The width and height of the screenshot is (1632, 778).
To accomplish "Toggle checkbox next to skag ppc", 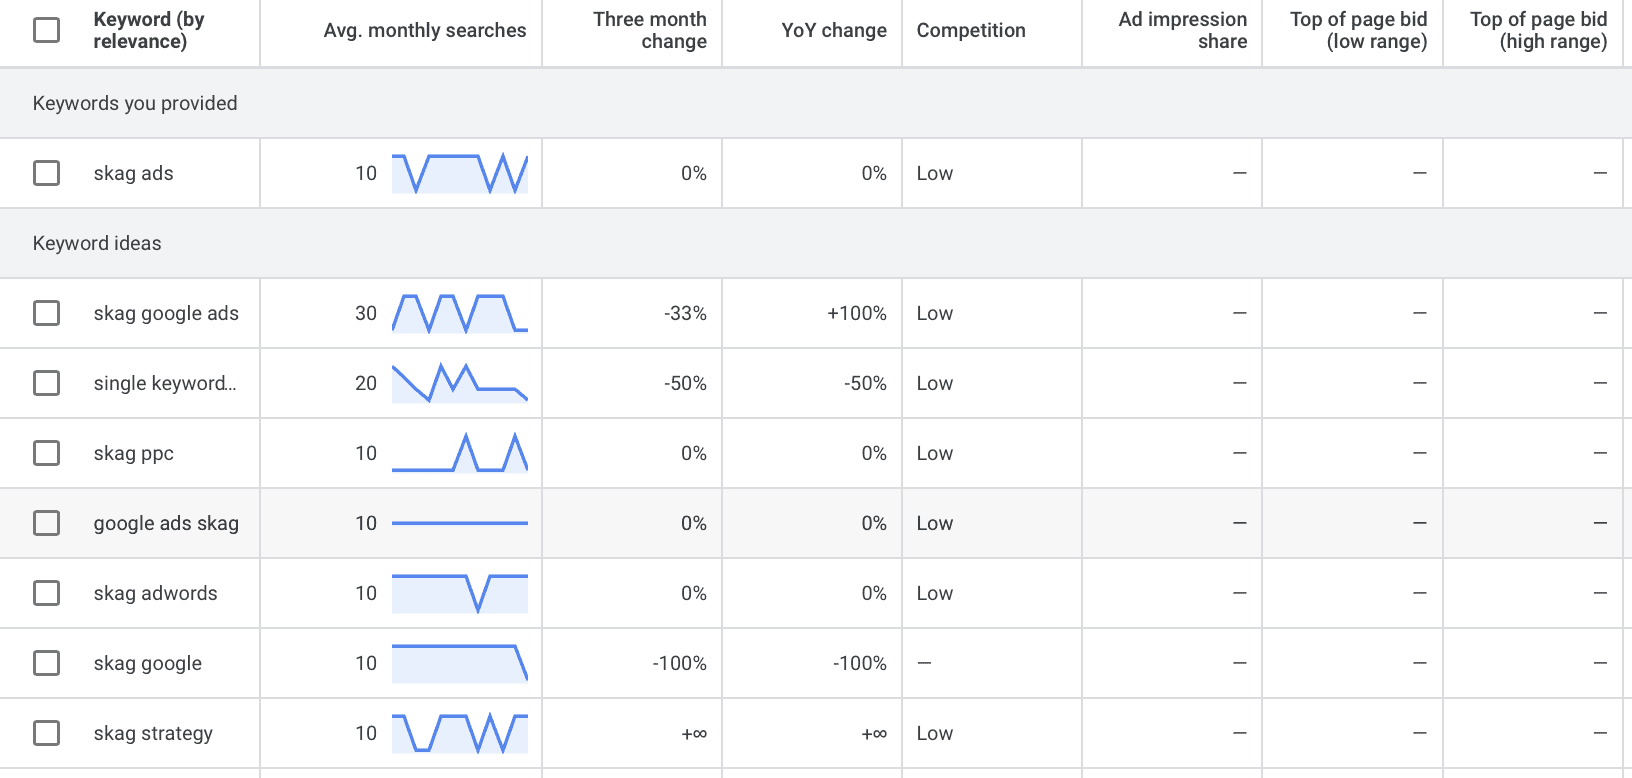I will click(x=46, y=453).
